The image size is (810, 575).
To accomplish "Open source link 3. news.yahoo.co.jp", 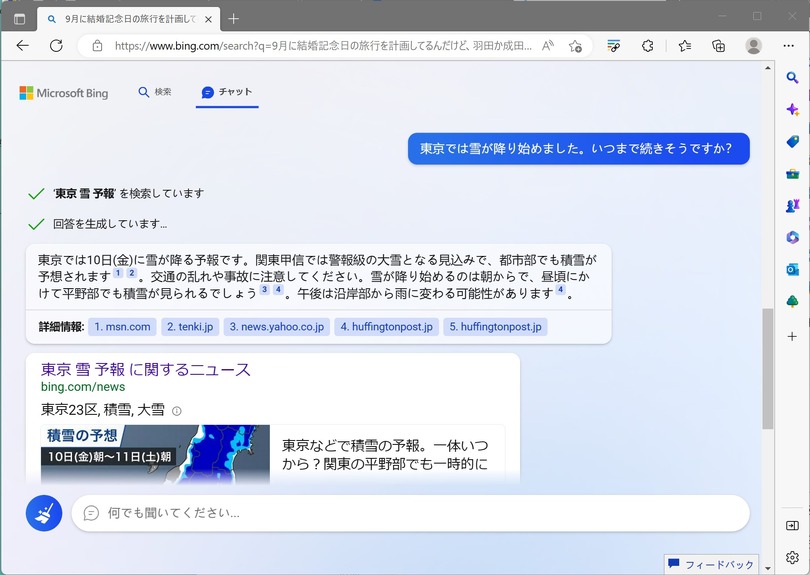I will coord(277,327).
